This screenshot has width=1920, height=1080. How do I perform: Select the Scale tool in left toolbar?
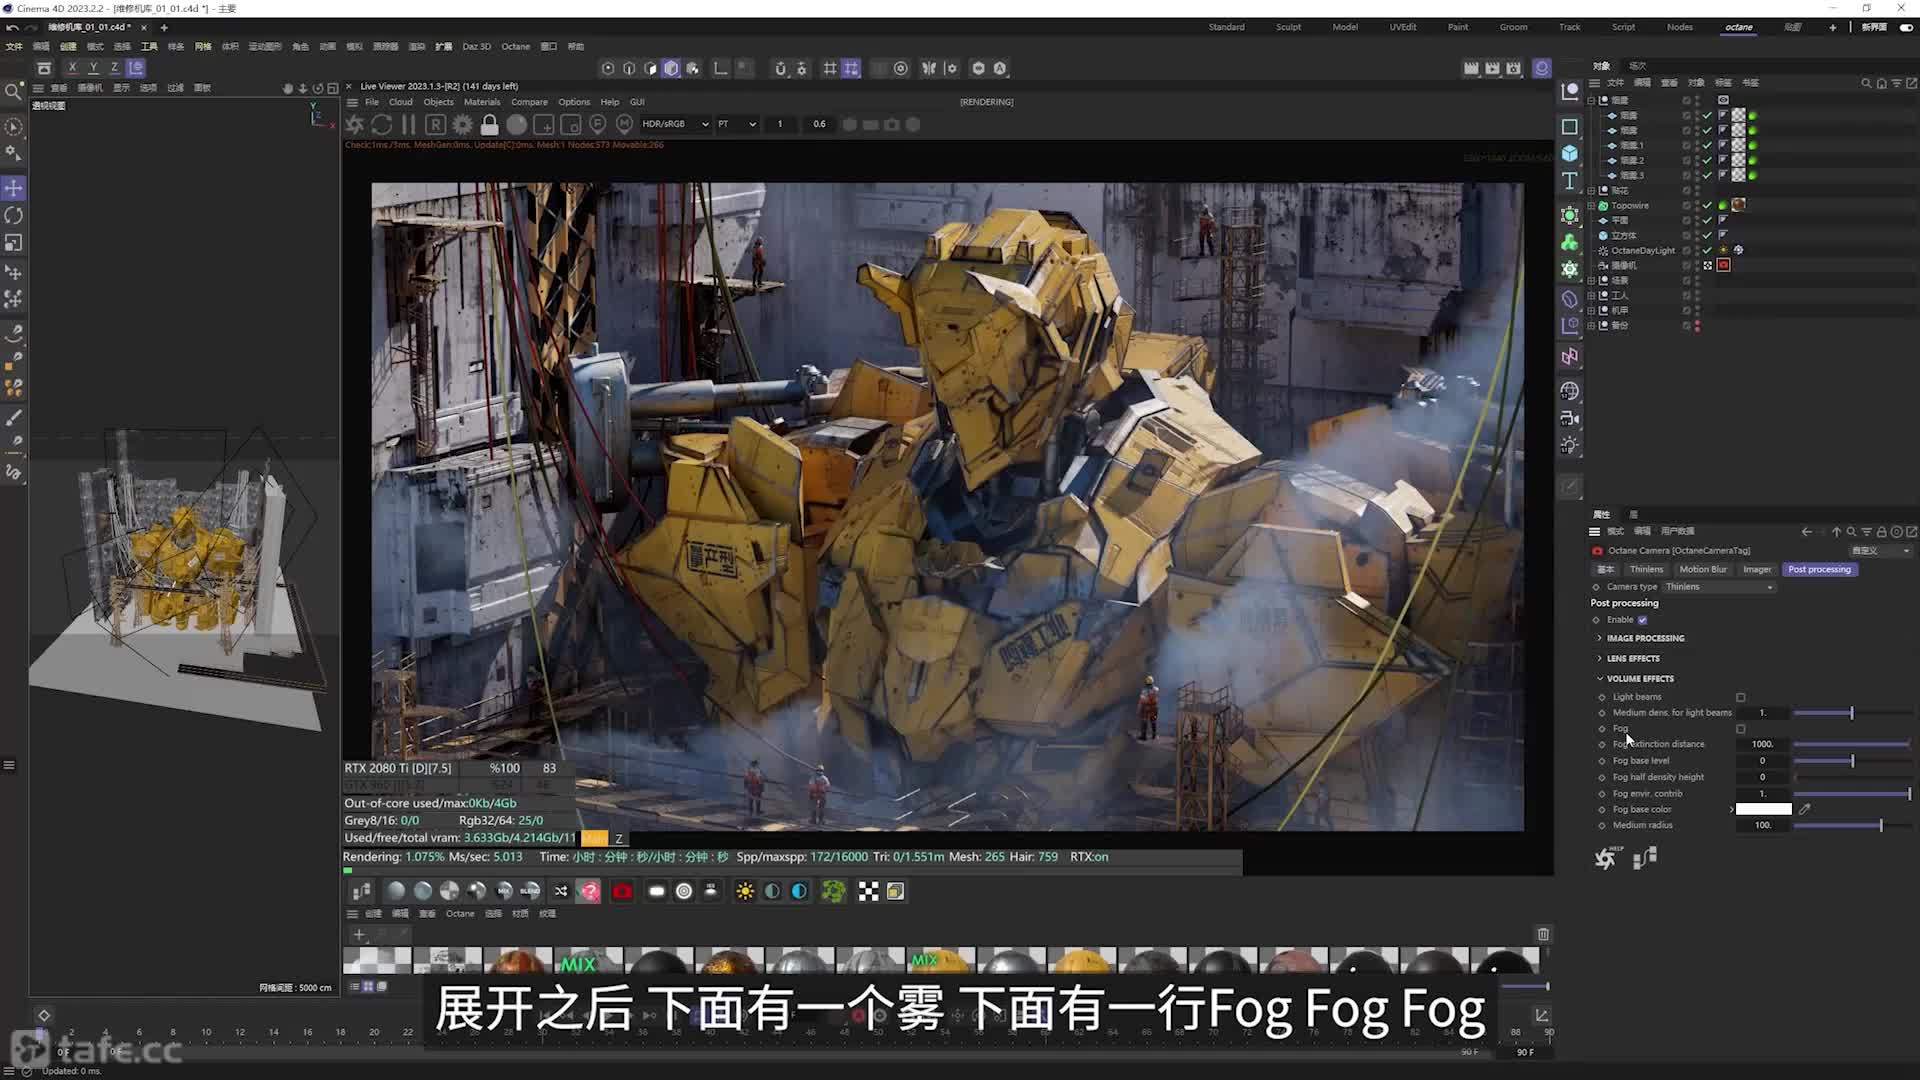tap(14, 243)
